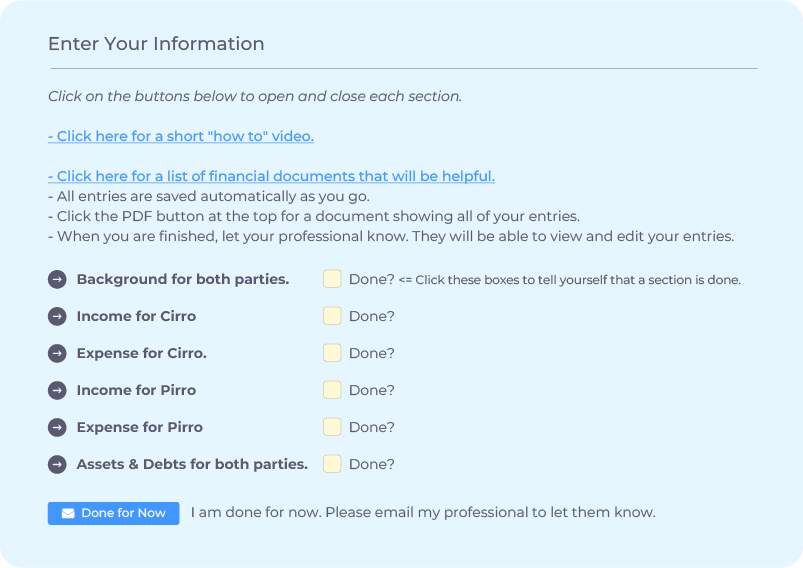This screenshot has height=568, width=803.
Task: Click the arrow icon next to Income for Cirro
Action: point(57,316)
